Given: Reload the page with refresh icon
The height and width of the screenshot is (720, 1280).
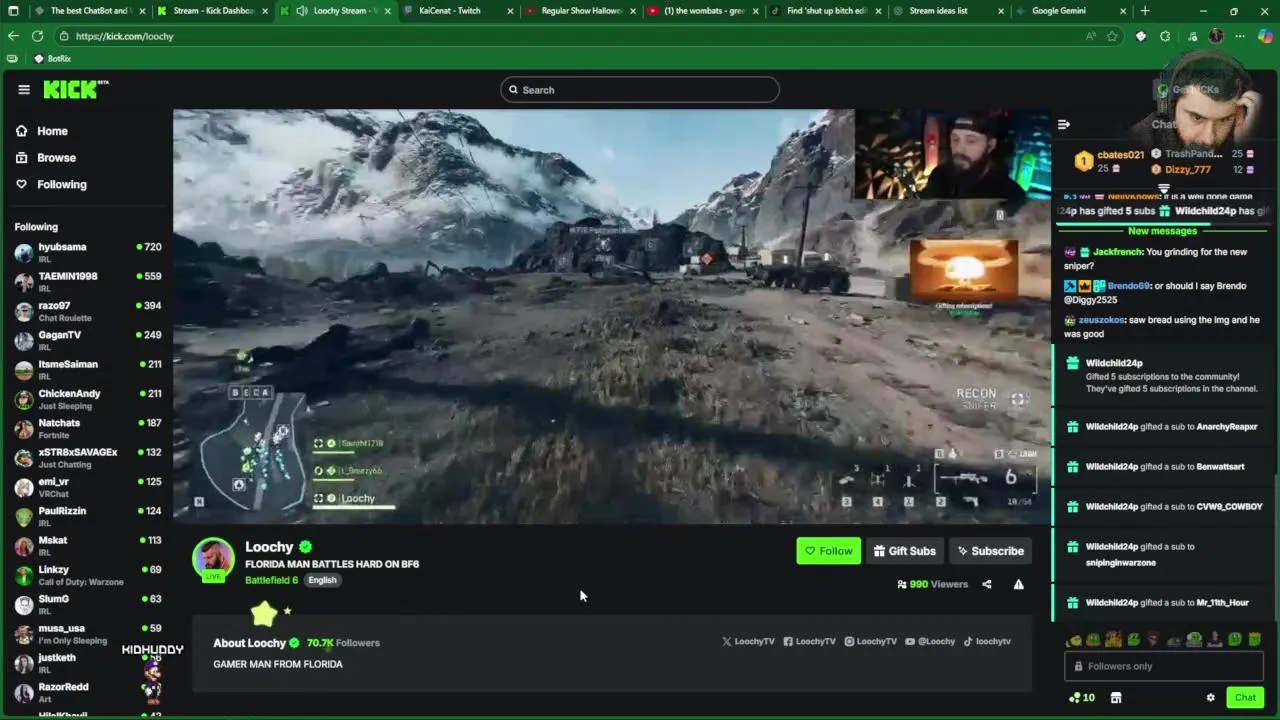Looking at the screenshot, I should [x=37, y=36].
